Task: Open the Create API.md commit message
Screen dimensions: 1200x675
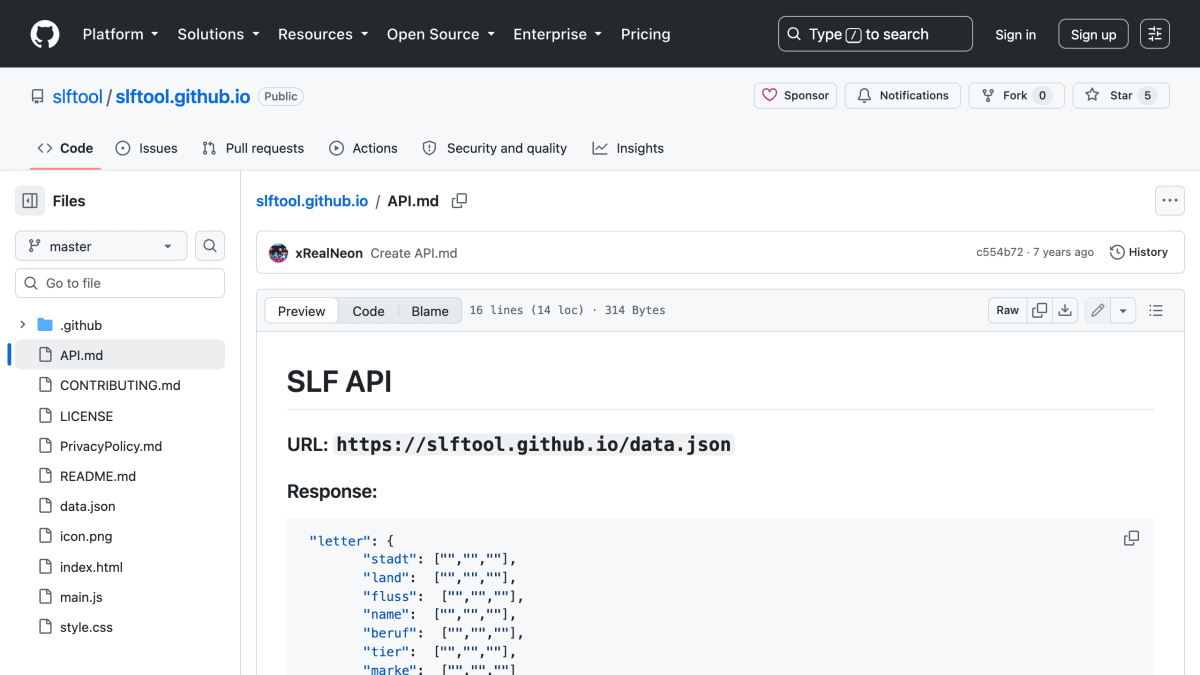Action: pyautogui.click(x=414, y=253)
